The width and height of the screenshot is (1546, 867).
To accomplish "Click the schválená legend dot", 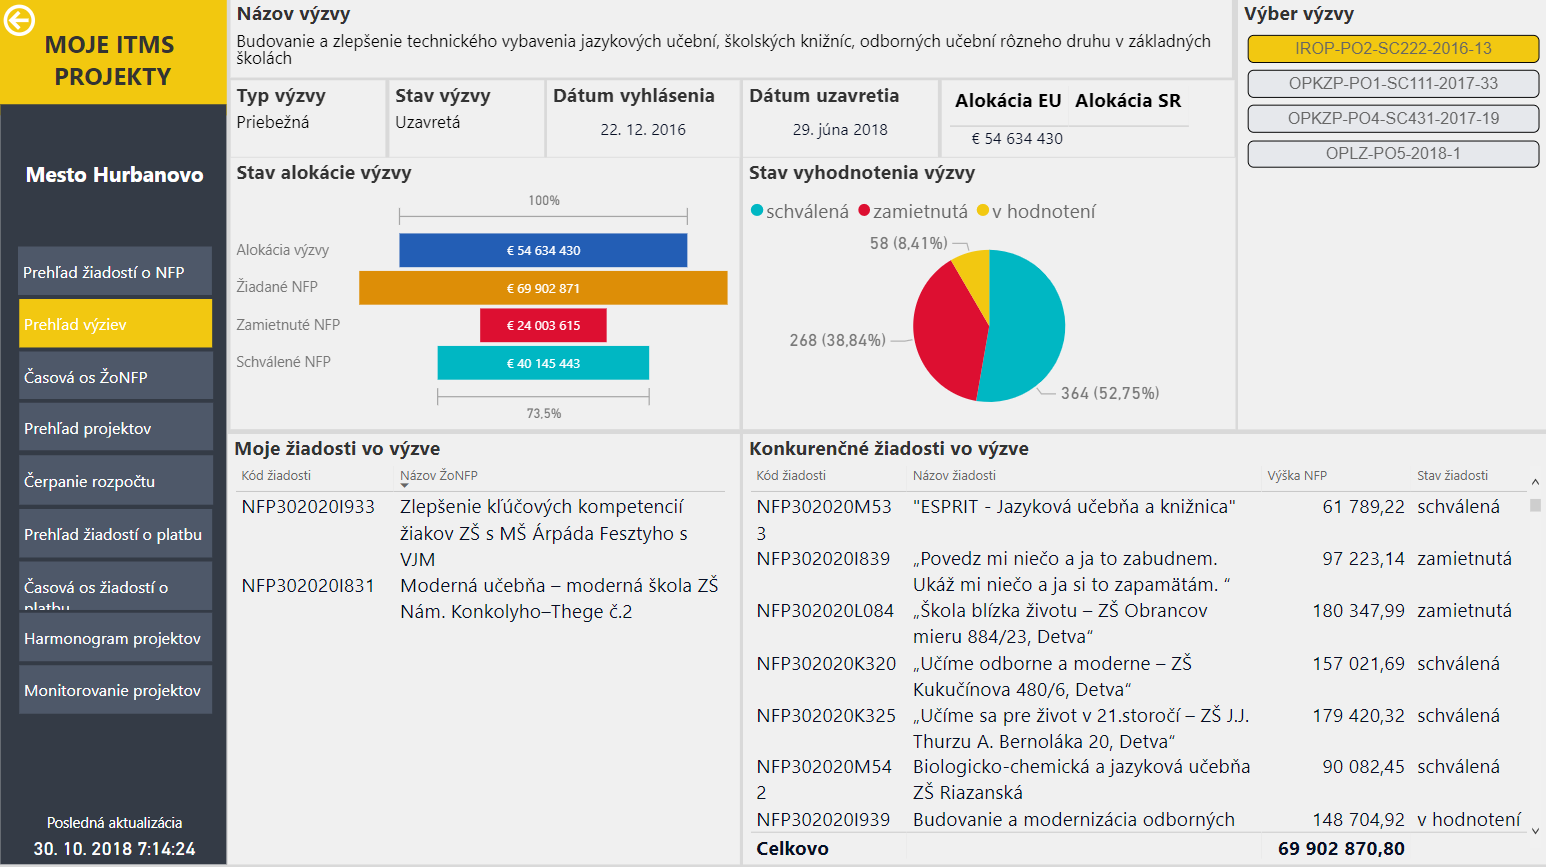I will (x=757, y=210).
